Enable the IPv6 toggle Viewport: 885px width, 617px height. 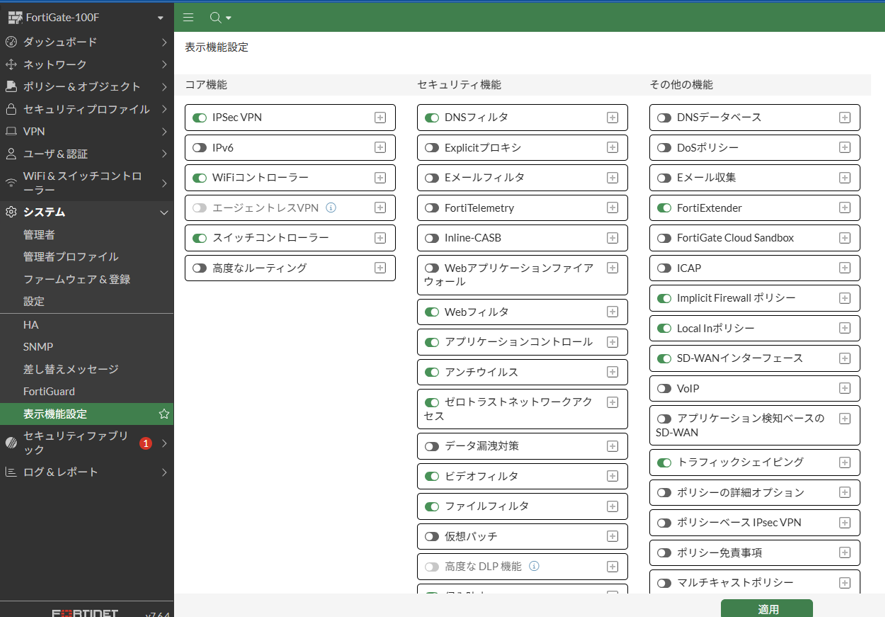(x=199, y=147)
